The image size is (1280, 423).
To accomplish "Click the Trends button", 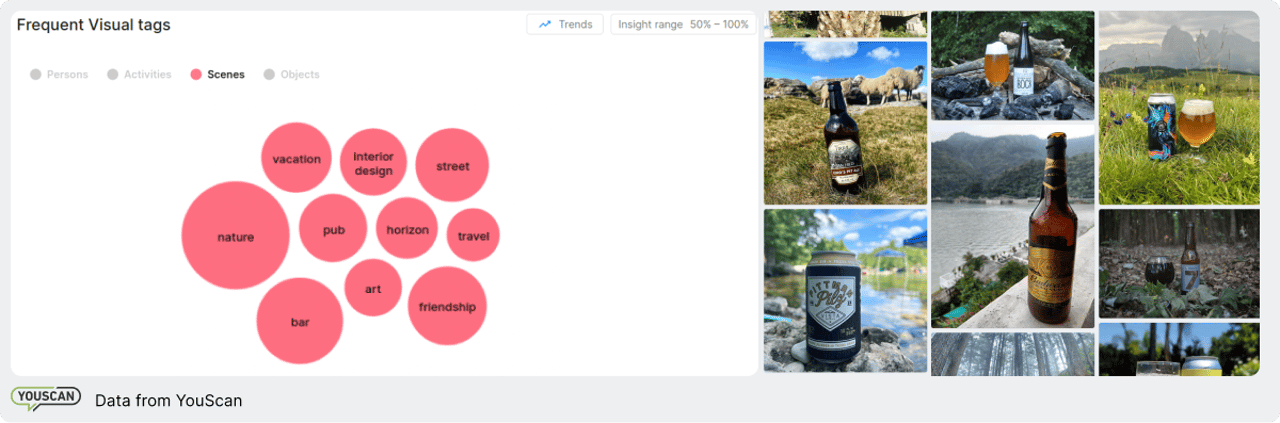I will (565, 24).
